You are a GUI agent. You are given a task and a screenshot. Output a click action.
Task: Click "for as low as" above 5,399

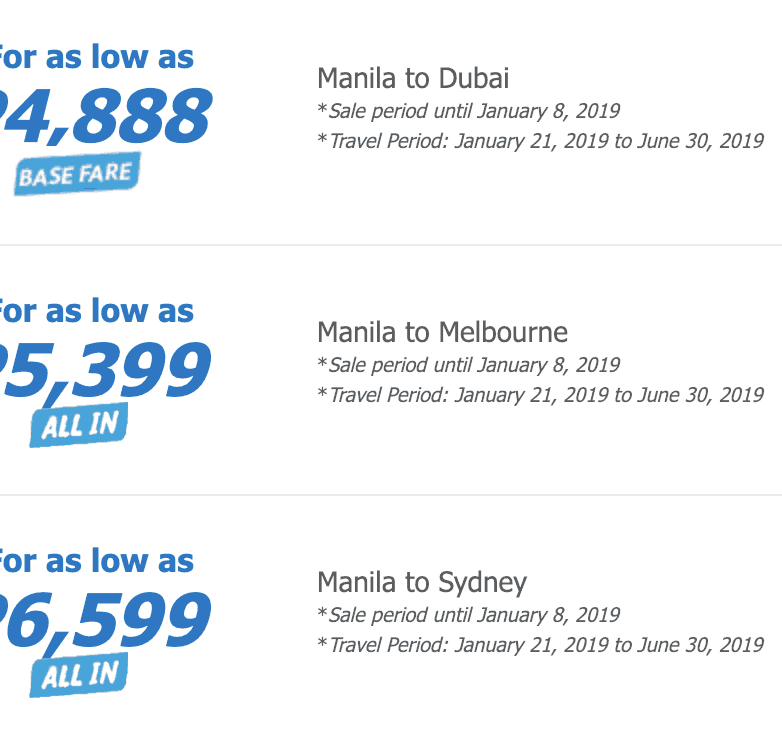click(x=96, y=311)
